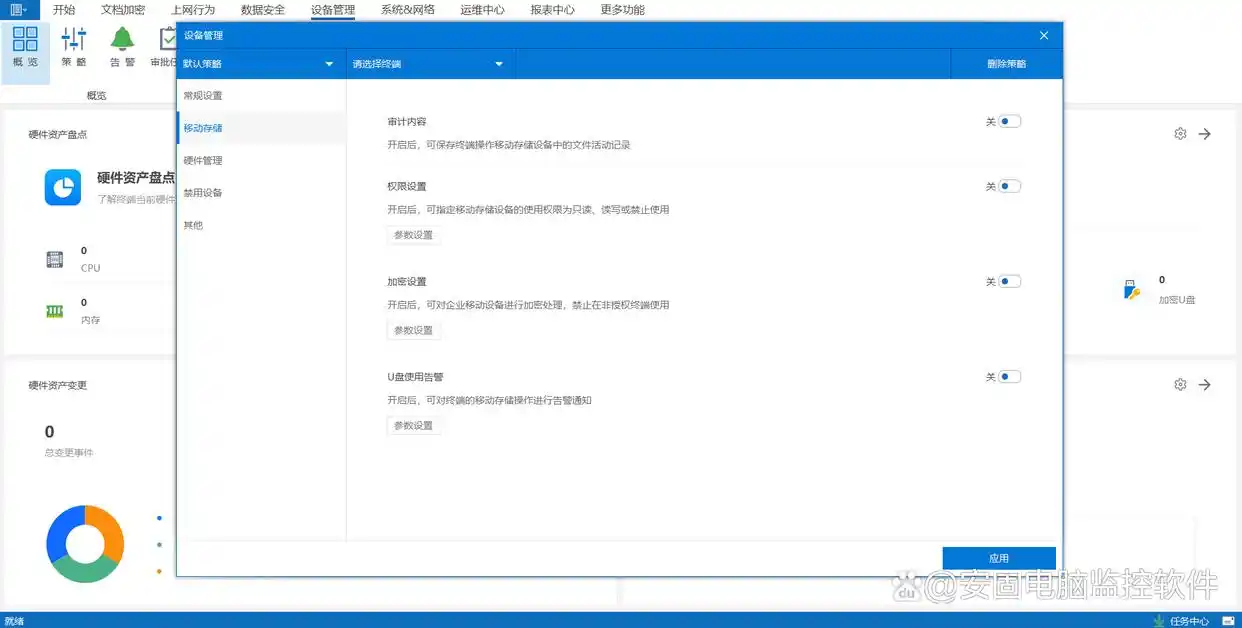Click the 任务中心 download icon in status bar

coord(1158,620)
